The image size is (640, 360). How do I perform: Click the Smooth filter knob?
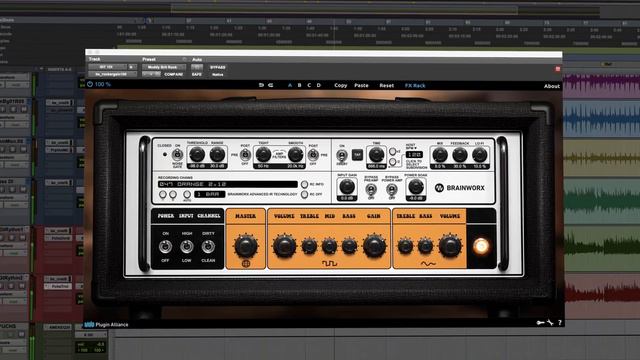[295, 154]
